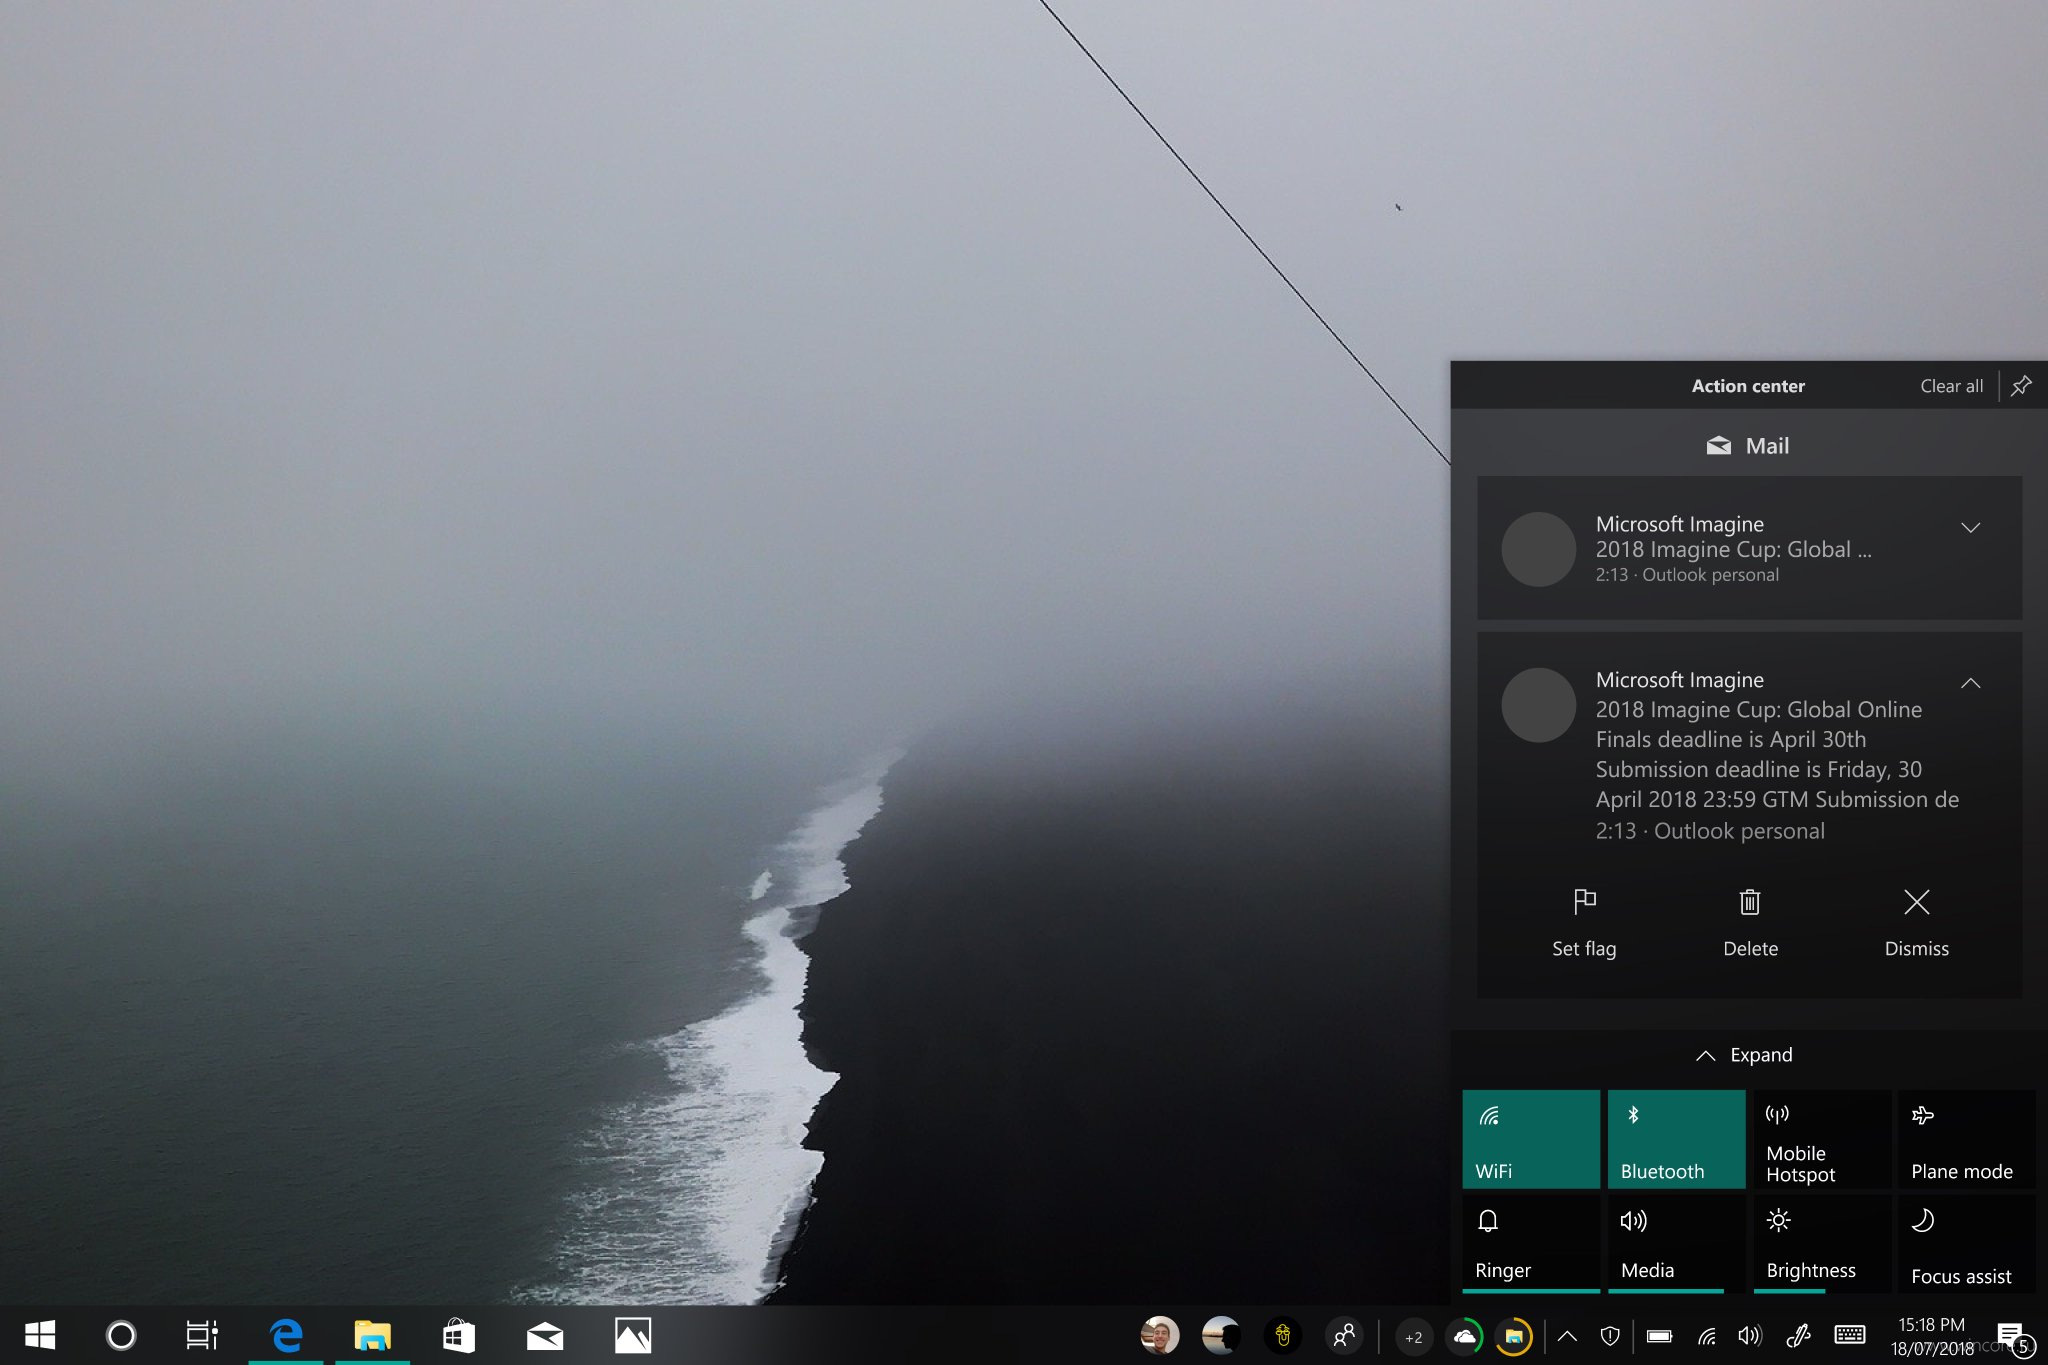Open WiFi network tray icon
Viewport: 2048px width, 1365px height.
coord(1707,1336)
